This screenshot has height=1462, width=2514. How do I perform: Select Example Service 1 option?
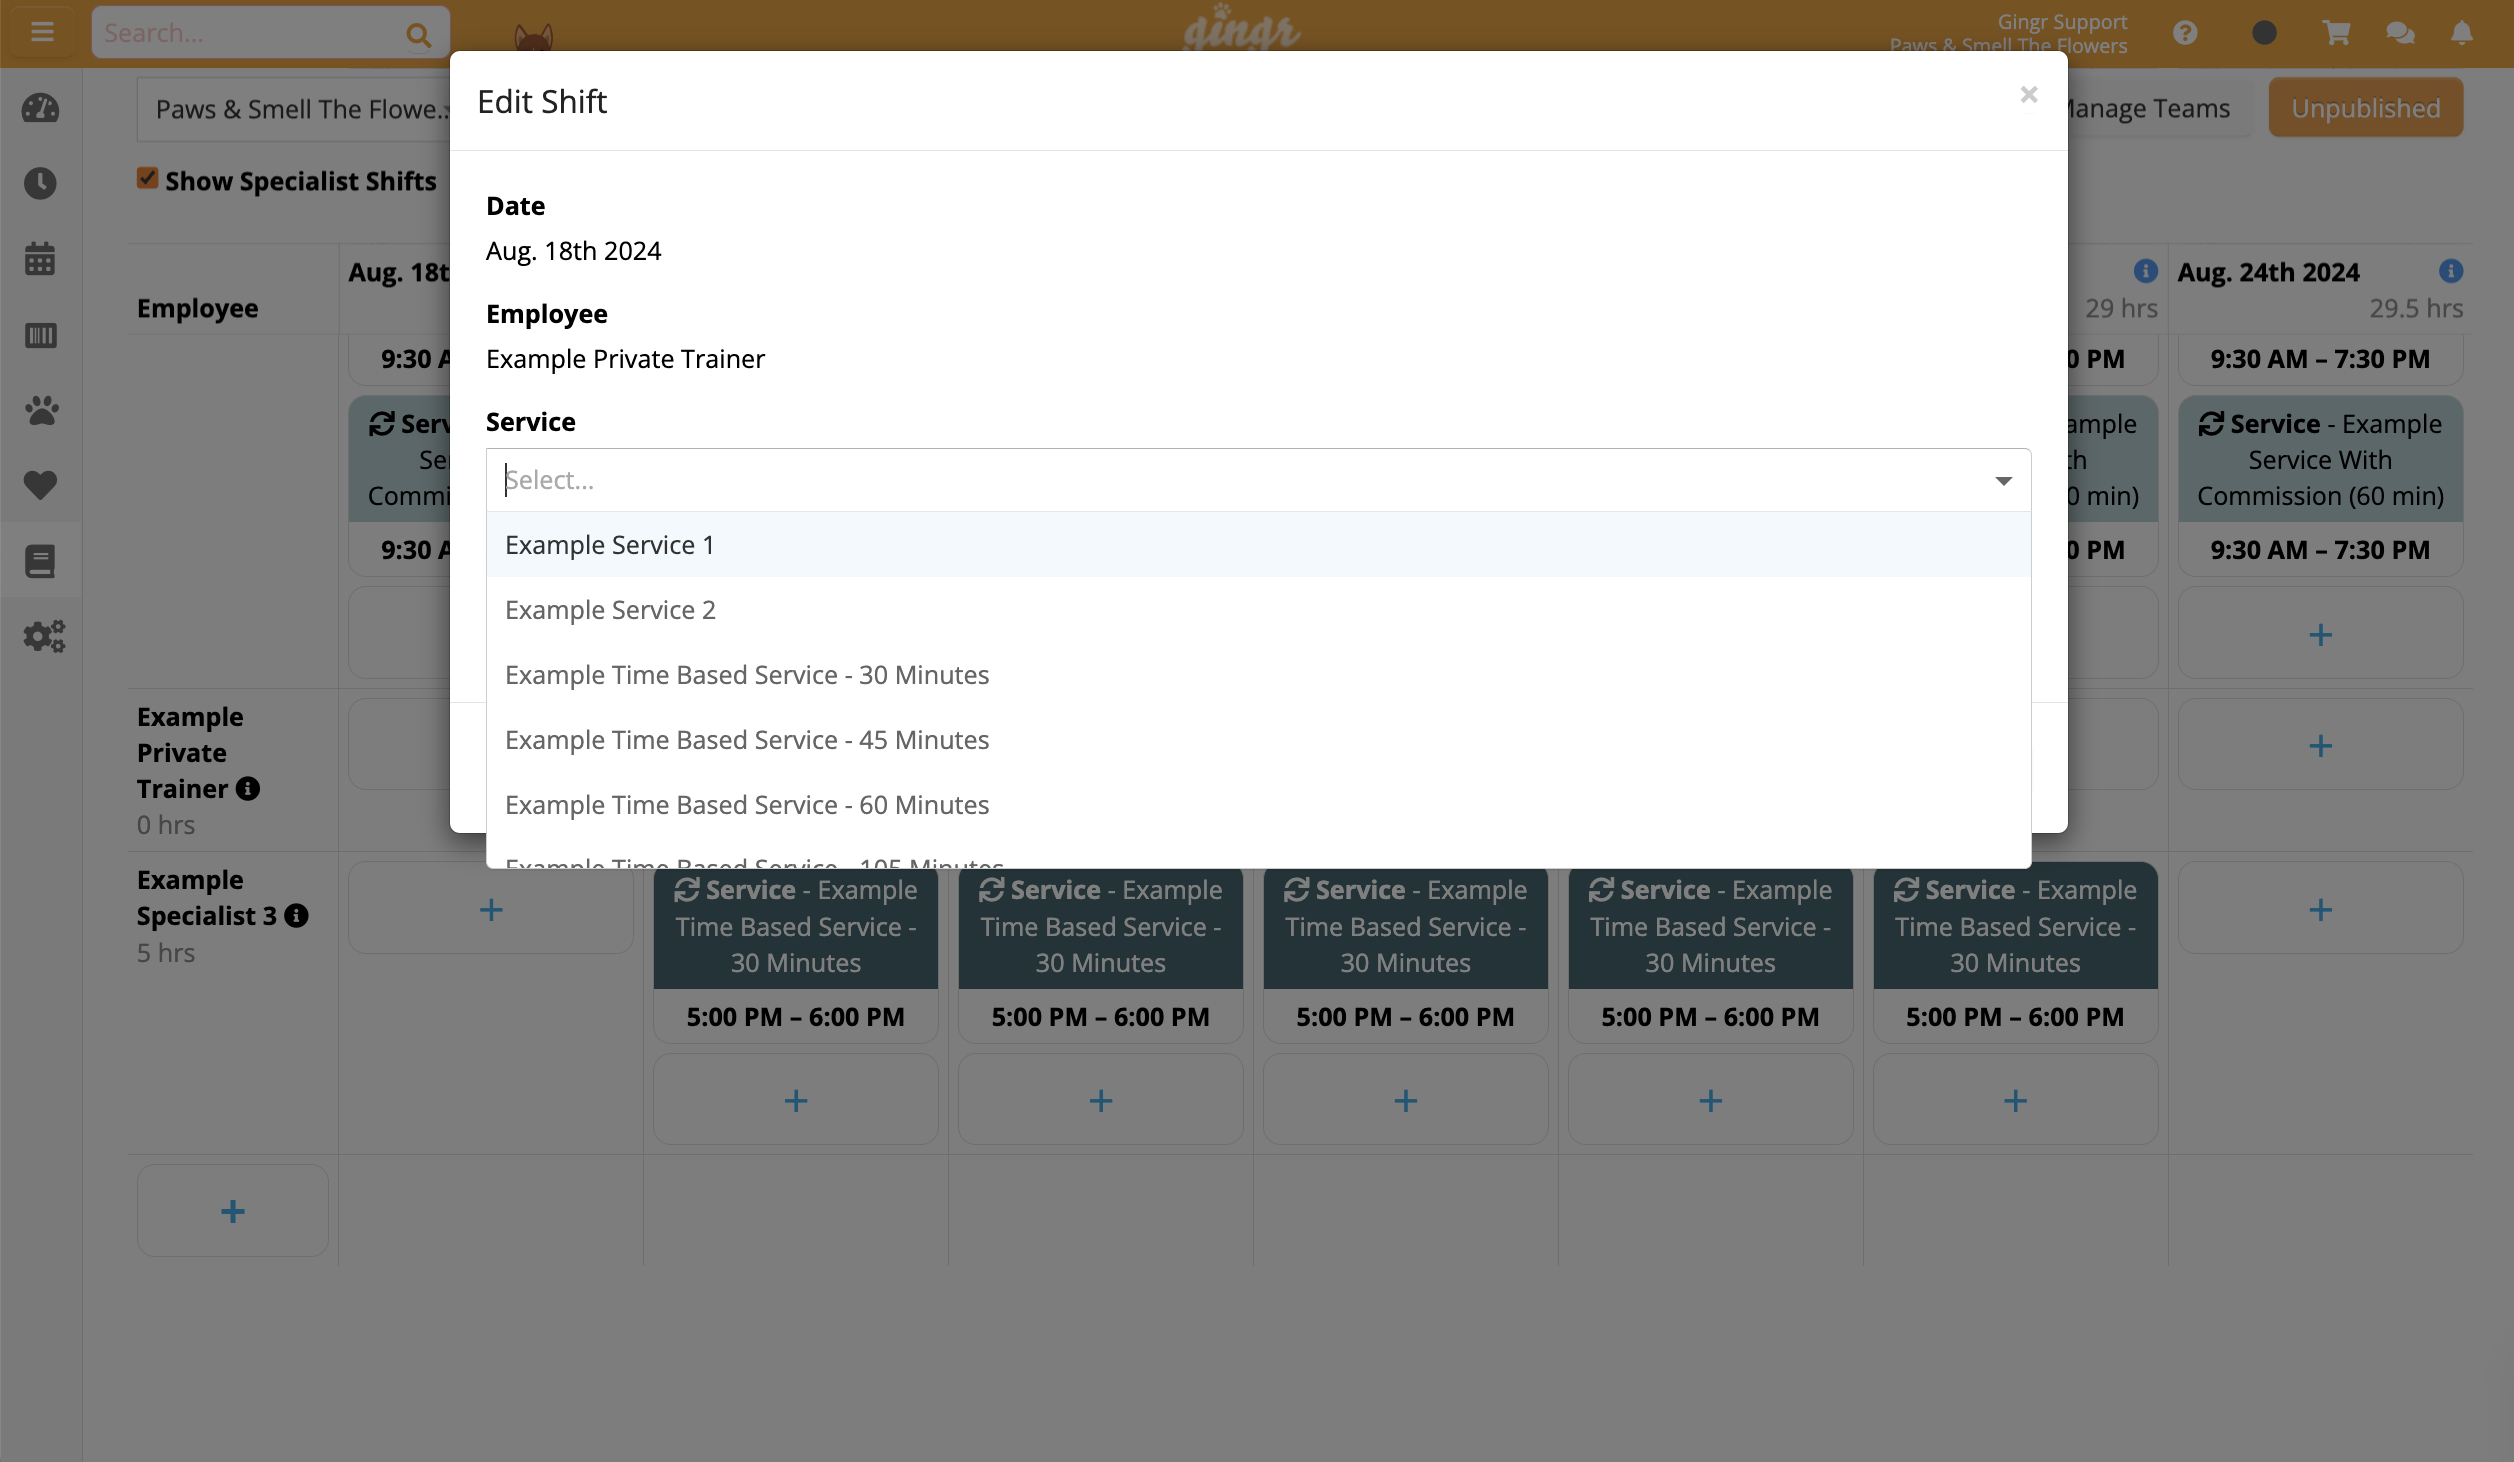pos(1258,545)
